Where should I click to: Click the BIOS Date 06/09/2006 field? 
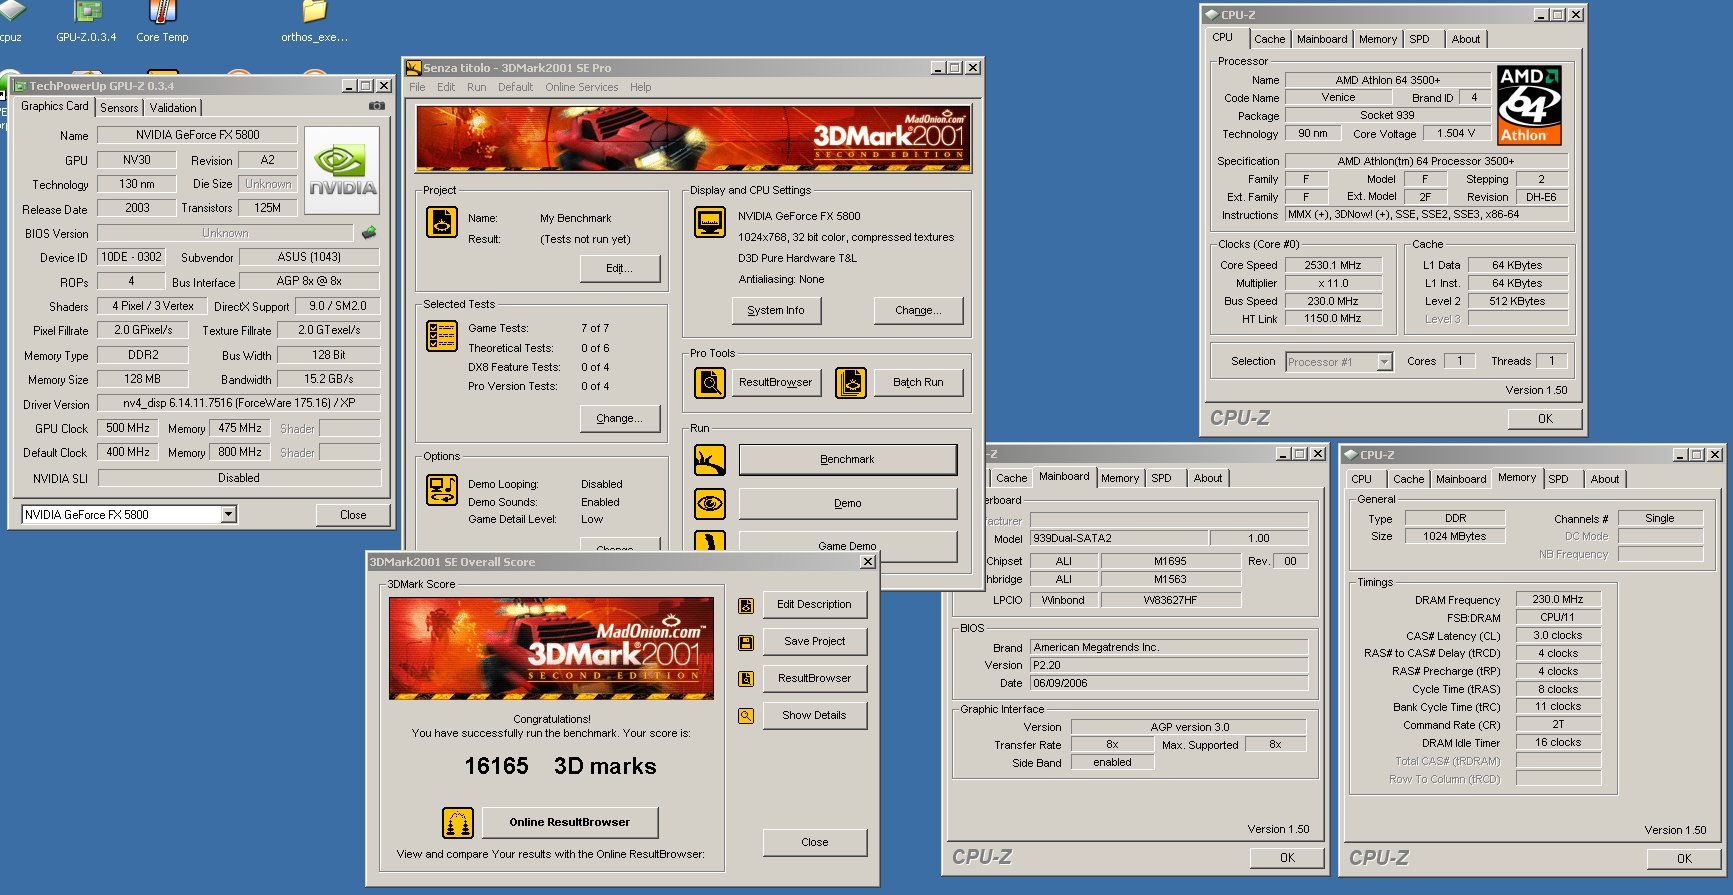pos(1170,683)
